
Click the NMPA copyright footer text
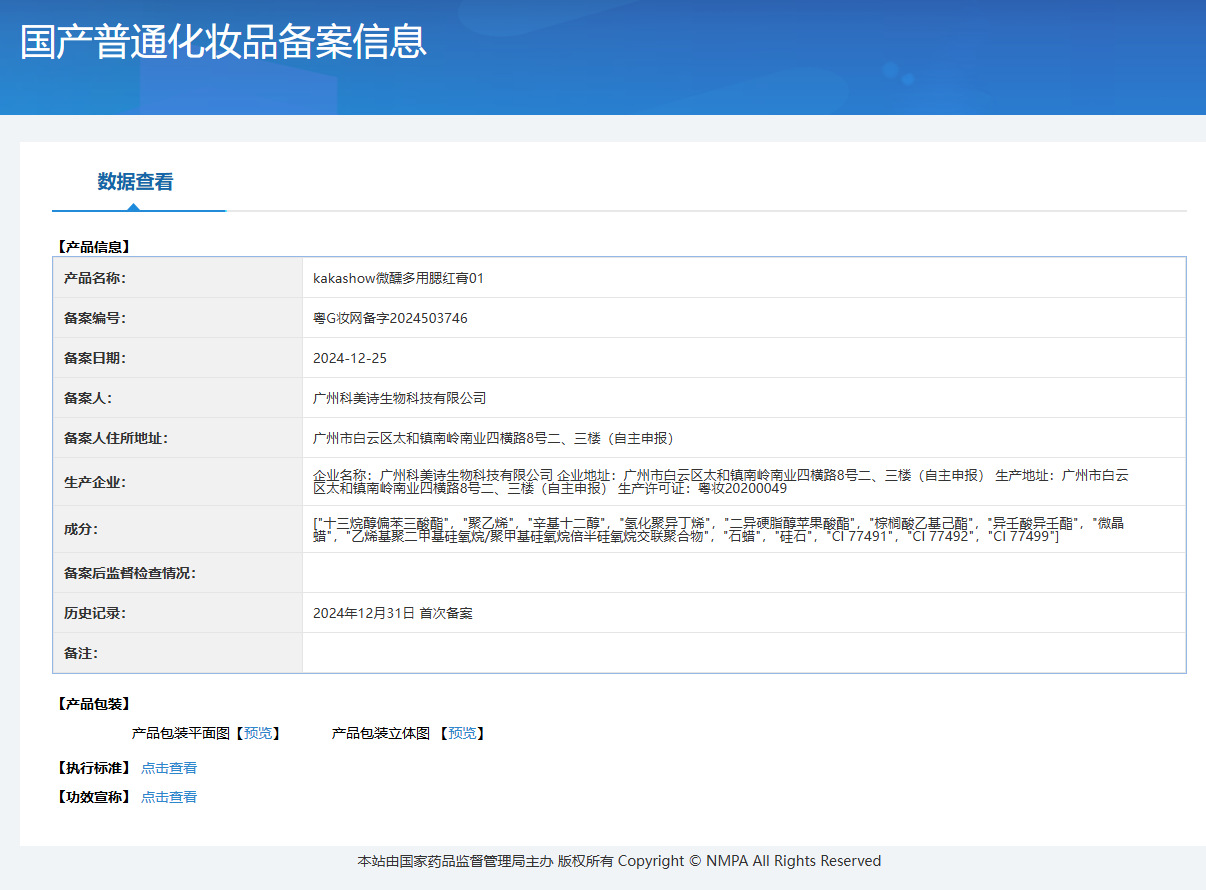click(x=620, y=861)
